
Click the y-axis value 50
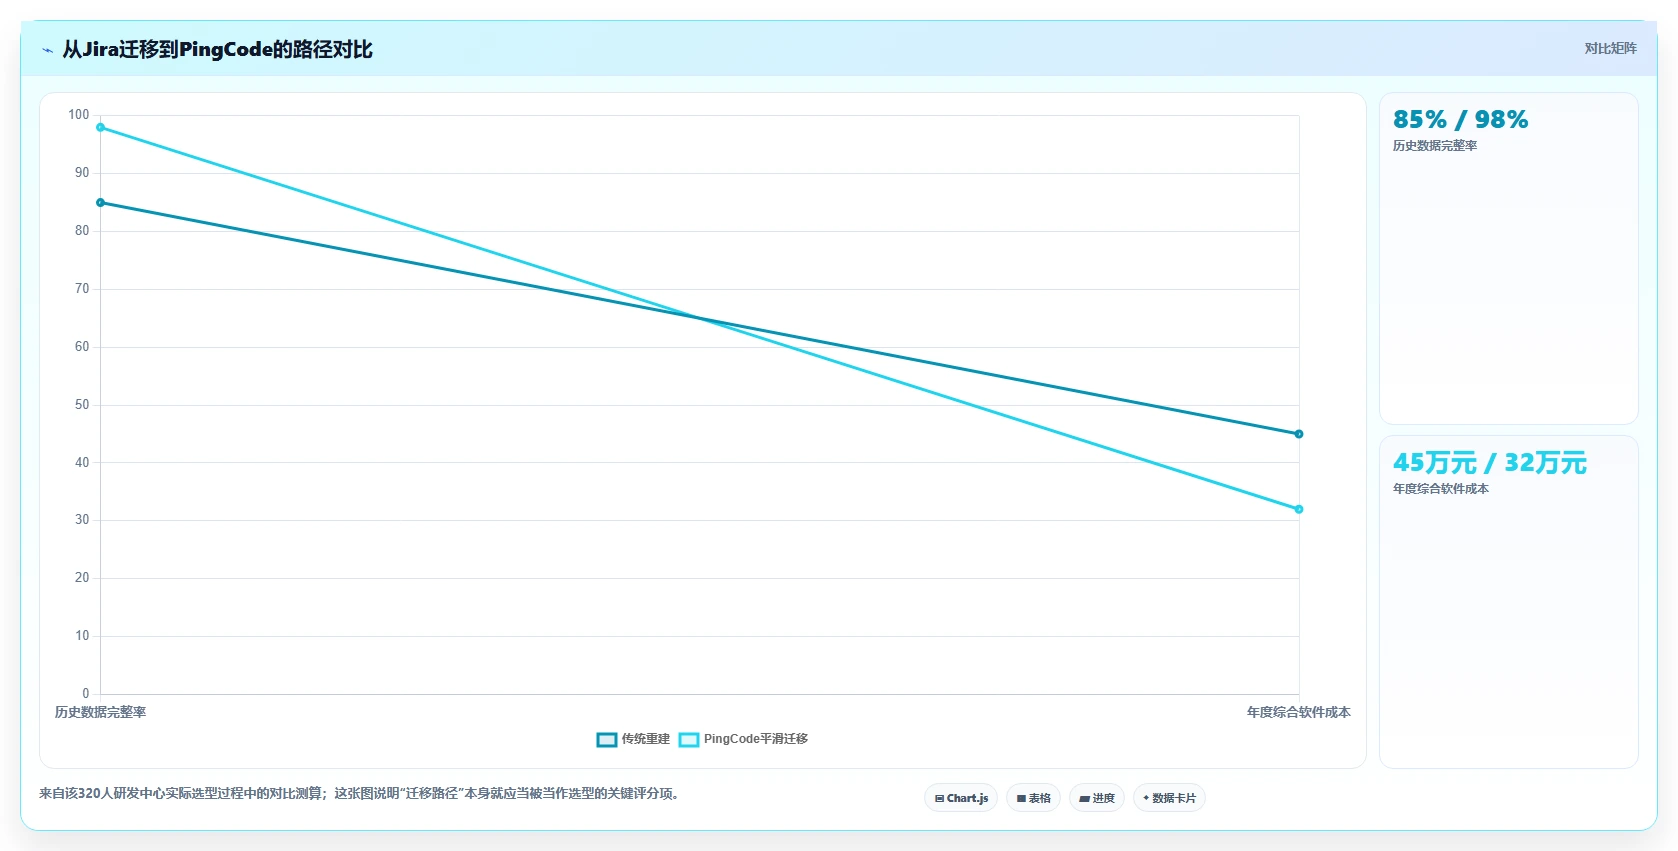click(82, 405)
